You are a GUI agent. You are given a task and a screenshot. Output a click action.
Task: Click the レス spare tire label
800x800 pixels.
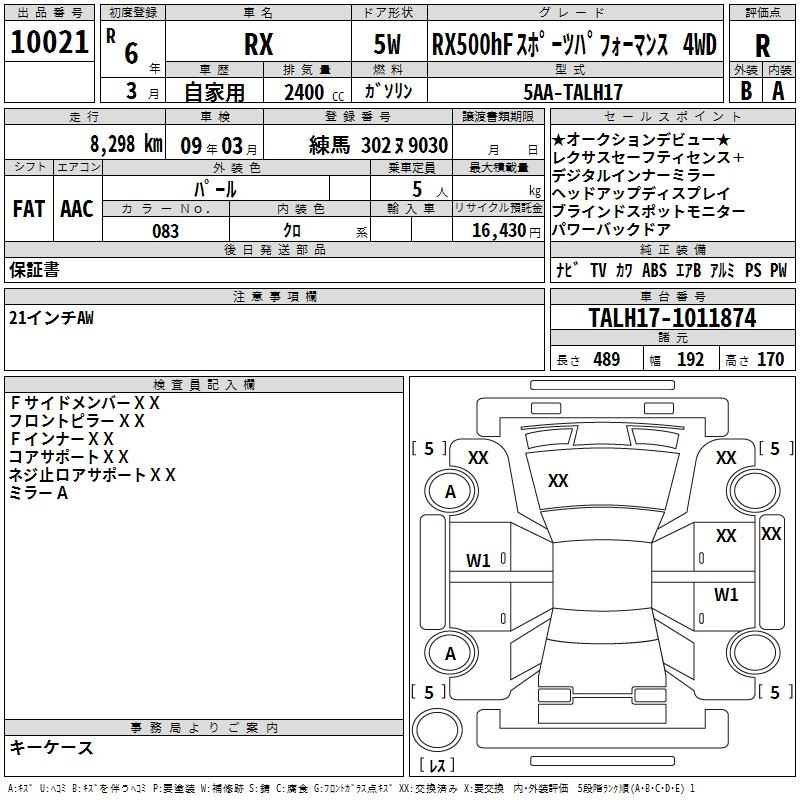[437, 765]
